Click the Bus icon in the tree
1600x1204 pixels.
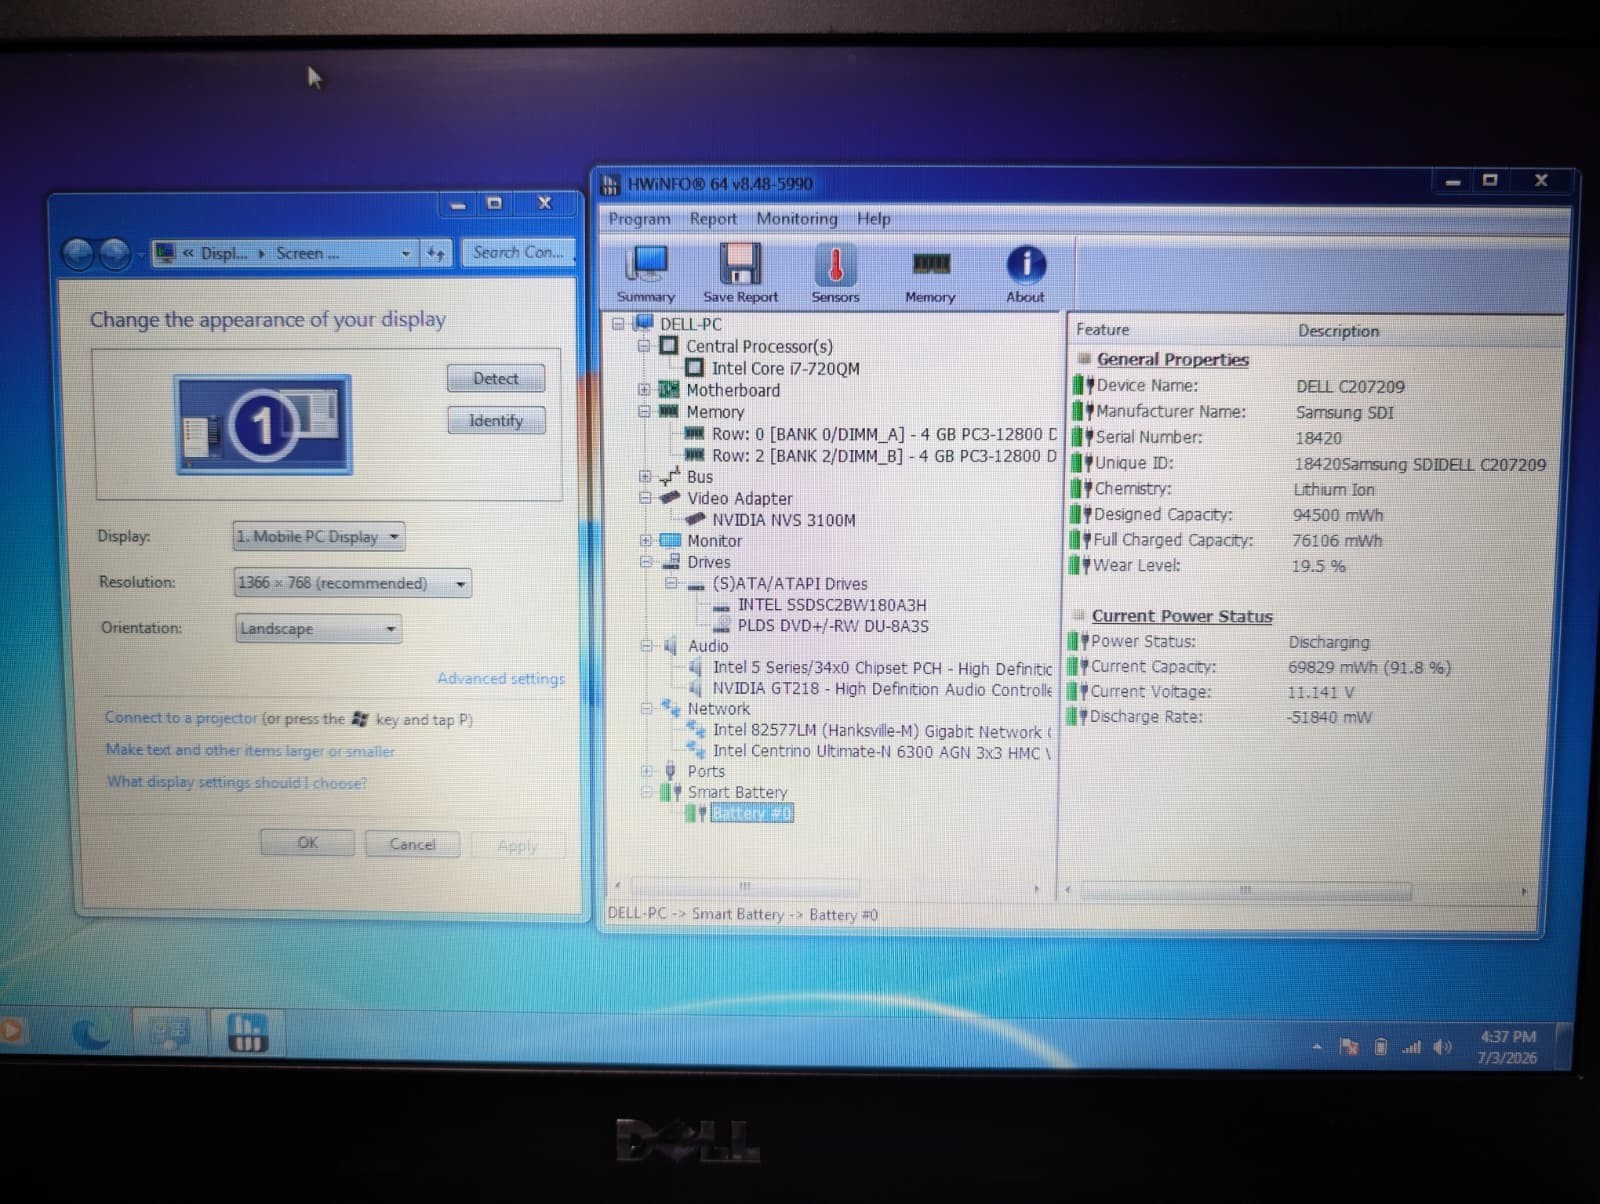(x=670, y=476)
